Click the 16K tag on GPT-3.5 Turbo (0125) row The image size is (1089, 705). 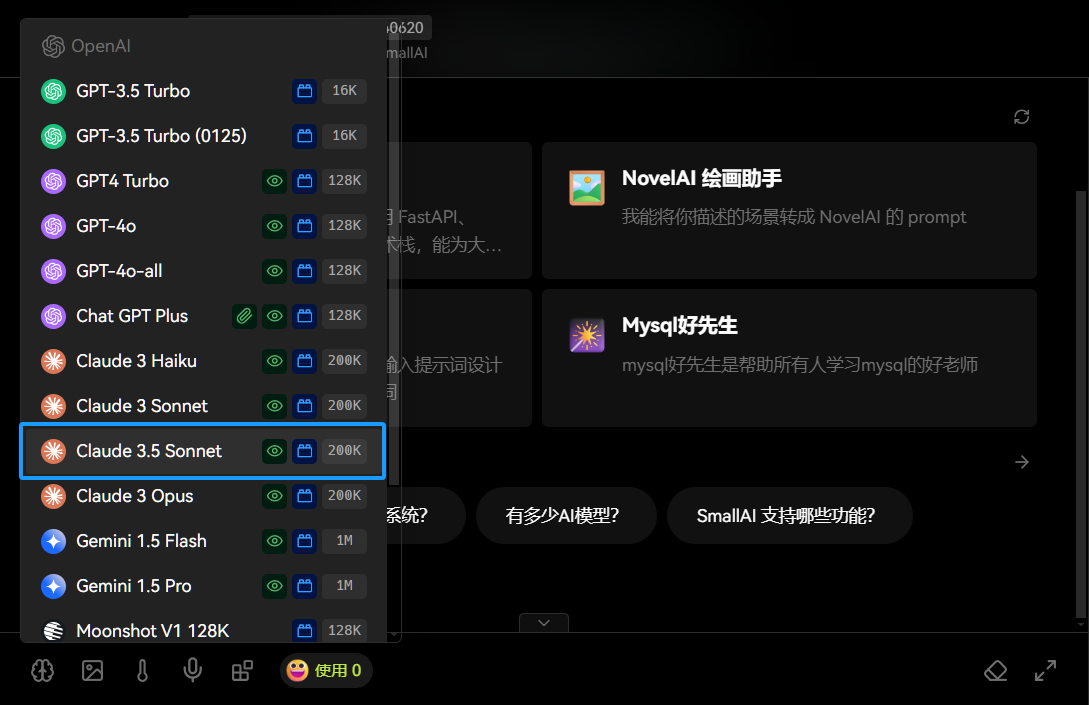344,136
